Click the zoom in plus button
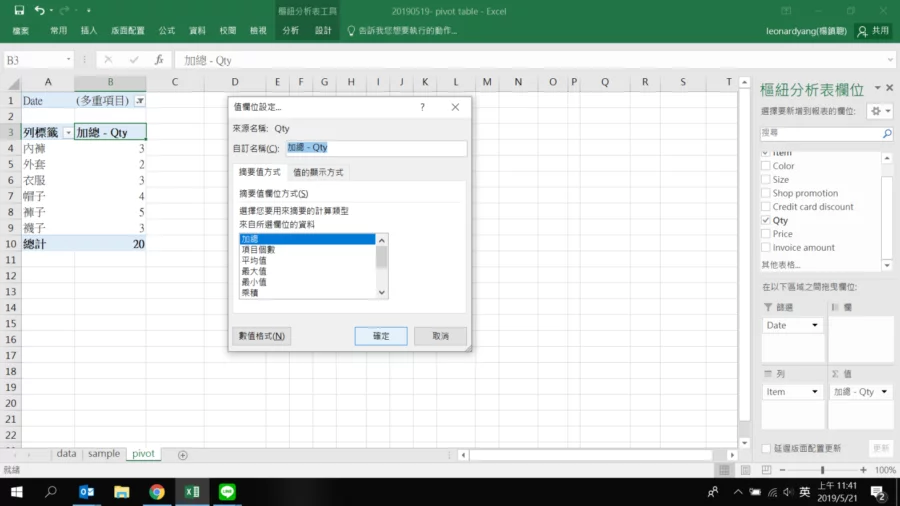This screenshot has height=506, width=900. [863, 470]
